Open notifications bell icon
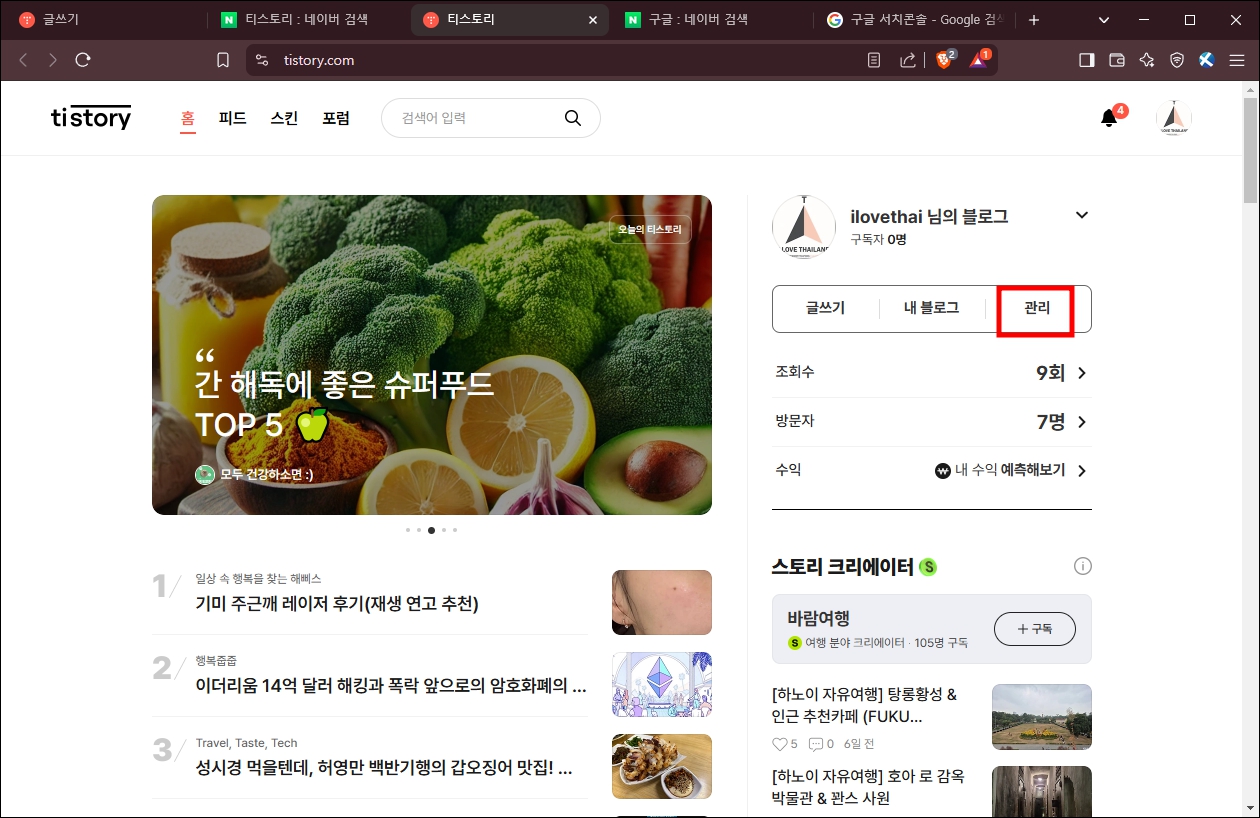The image size is (1260, 818). click(1109, 118)
